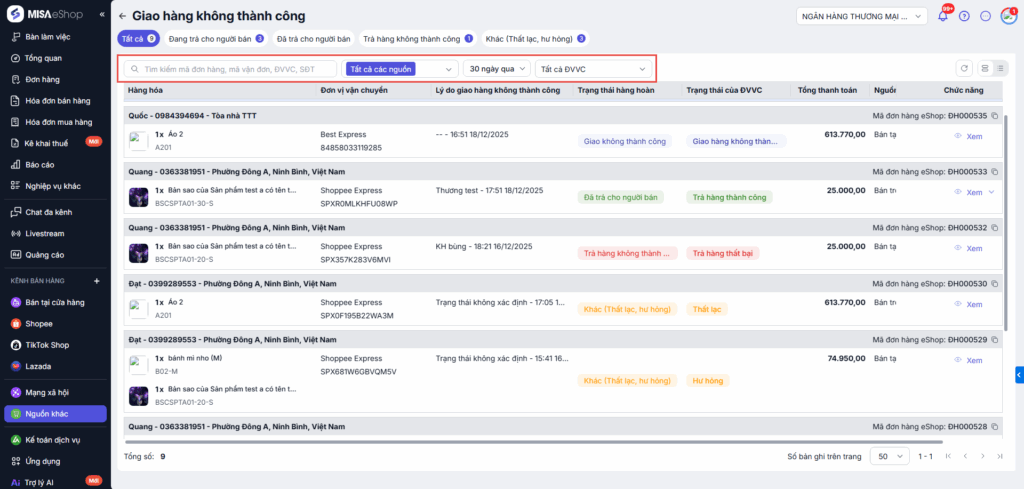Image resolution: width=1024 pixels, height=489 pixels.
Task: Open 'Đơn hàng' in the sidebar
Action: click(44, 79)
